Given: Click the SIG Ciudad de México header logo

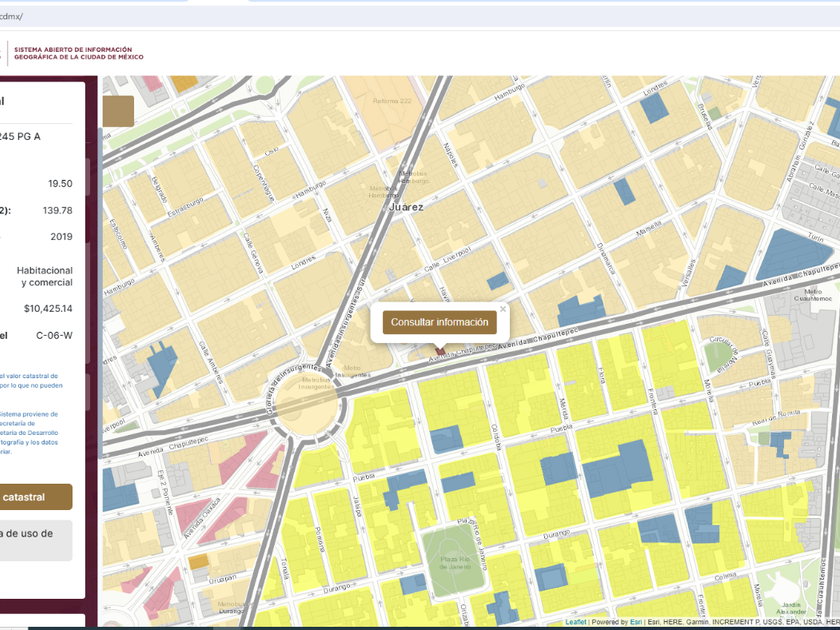Looking at the screenshot, I should 78,53.
